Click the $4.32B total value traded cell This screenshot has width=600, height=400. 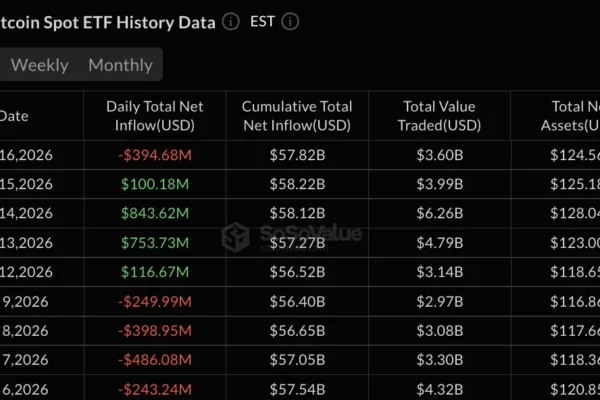(x=439, y=388)
